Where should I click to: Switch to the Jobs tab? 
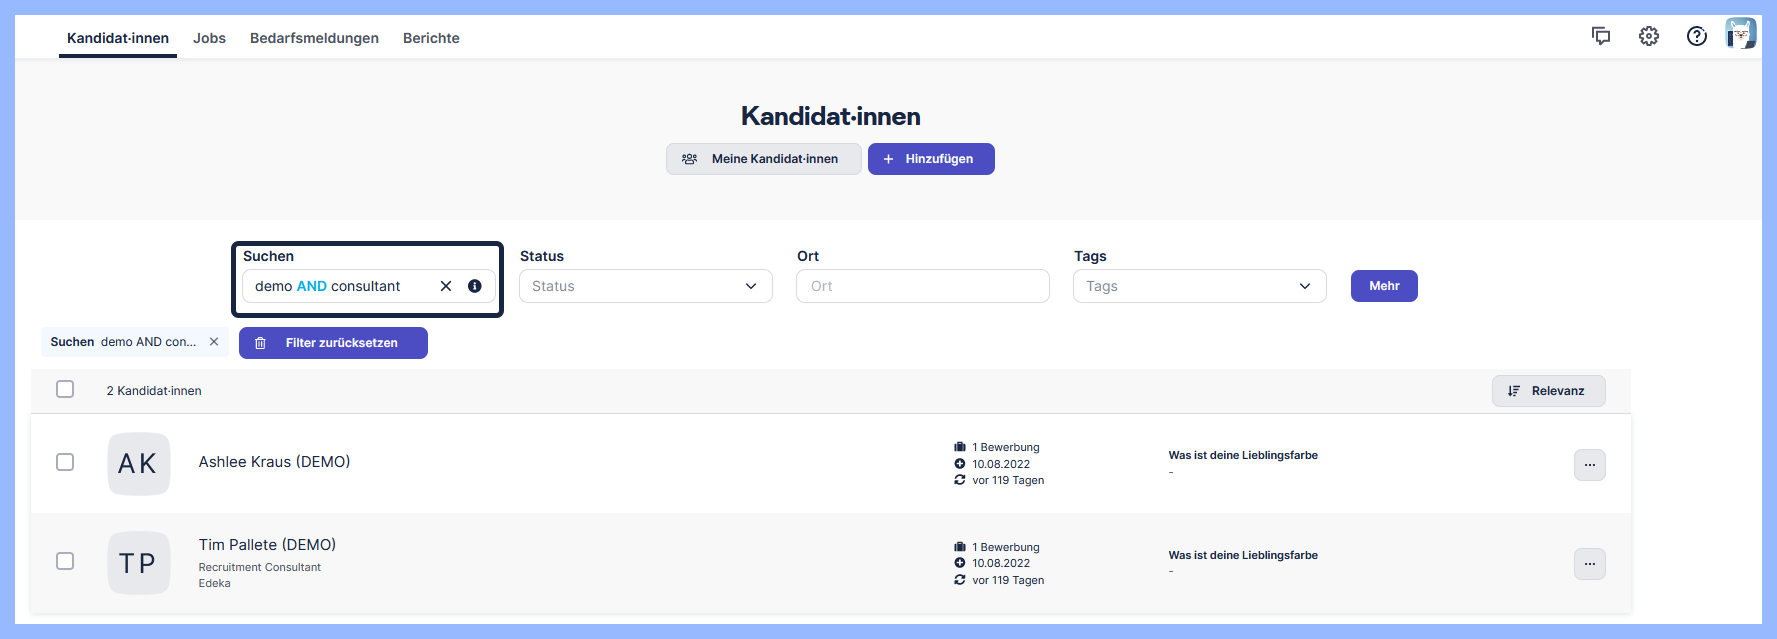pos(209,38)
